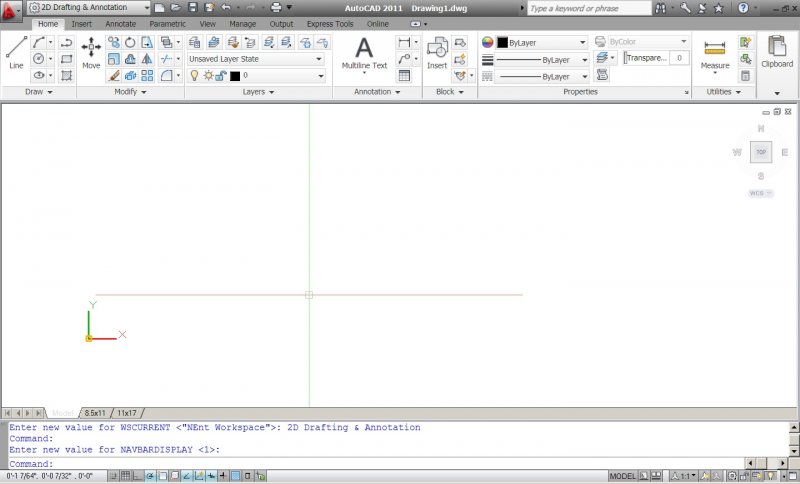Click the Scale tool icon

tap(114, 59)
